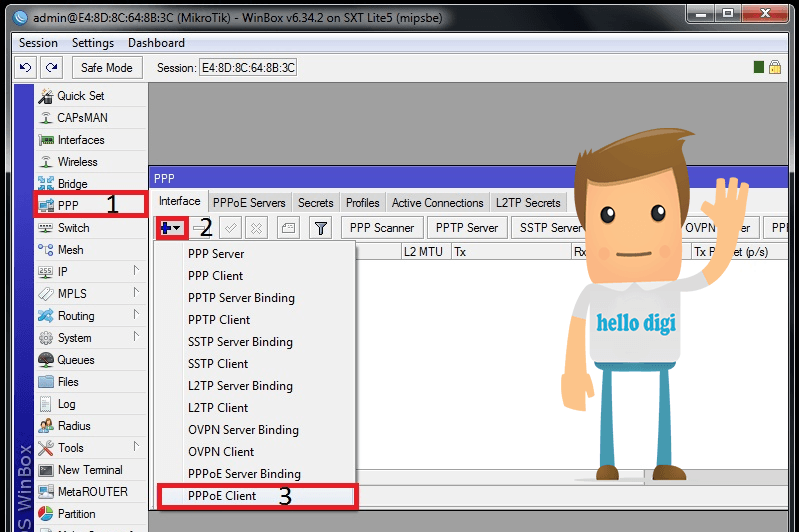799x532 pixels.
Task: Choose PPP Client from add menu
Action: pos(255,276)
